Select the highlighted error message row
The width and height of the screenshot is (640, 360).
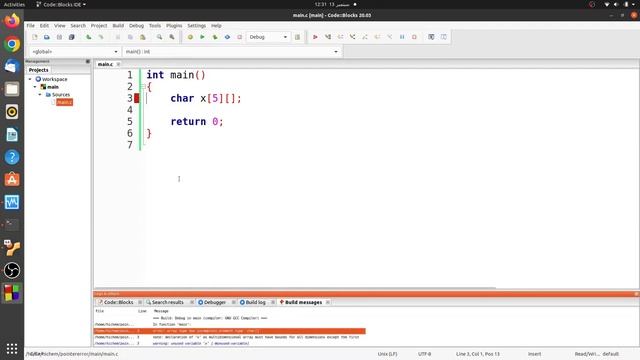[x=230, y=331]
